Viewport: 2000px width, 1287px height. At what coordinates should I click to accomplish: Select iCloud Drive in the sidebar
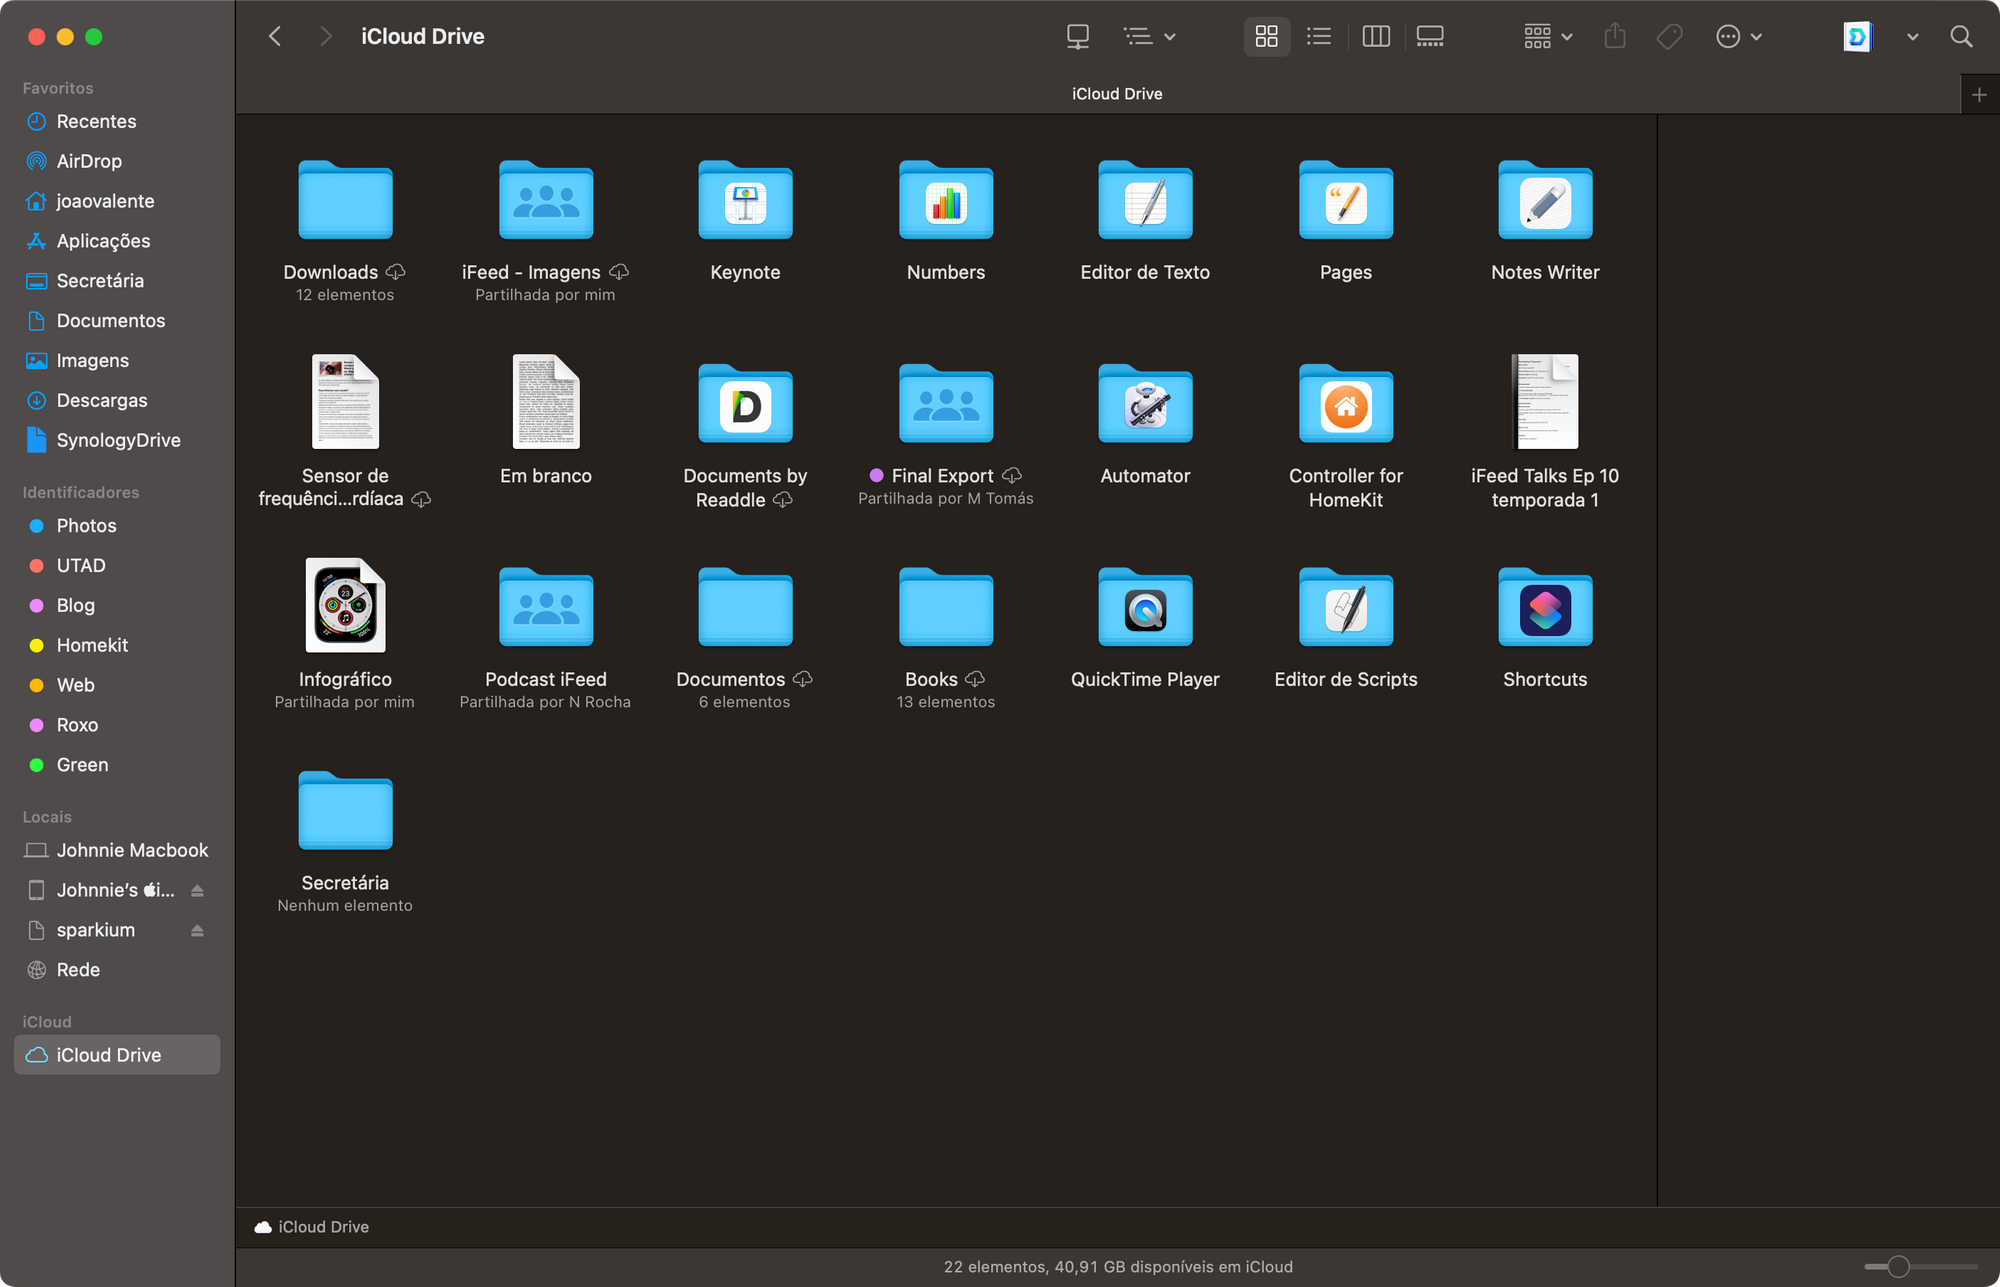(x=117, y=1055)
